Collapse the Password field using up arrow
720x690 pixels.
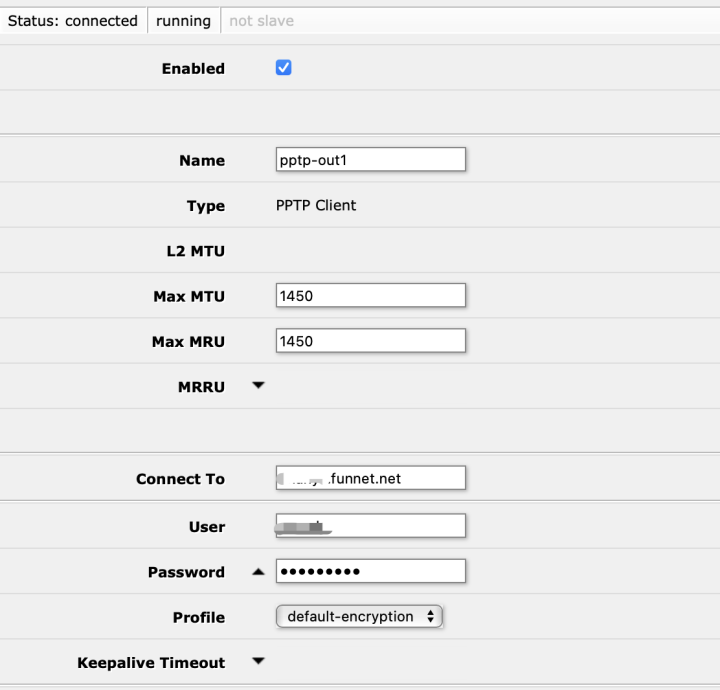point(258,572)
